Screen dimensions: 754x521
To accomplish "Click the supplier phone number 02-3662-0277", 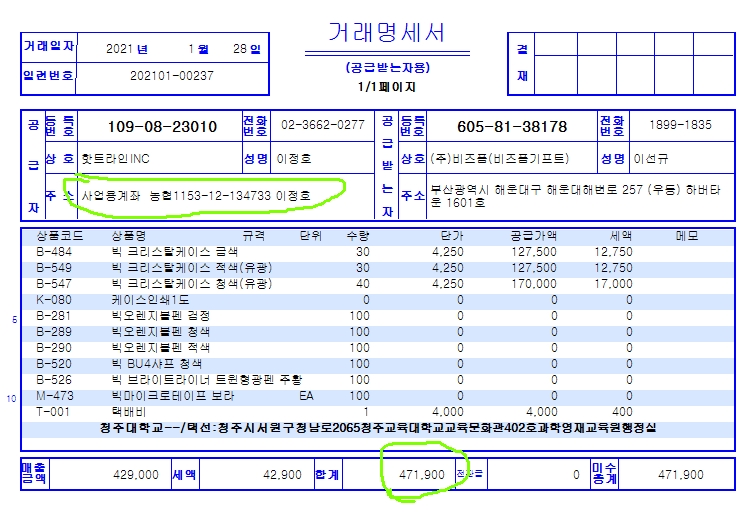I will click(322, 125).
